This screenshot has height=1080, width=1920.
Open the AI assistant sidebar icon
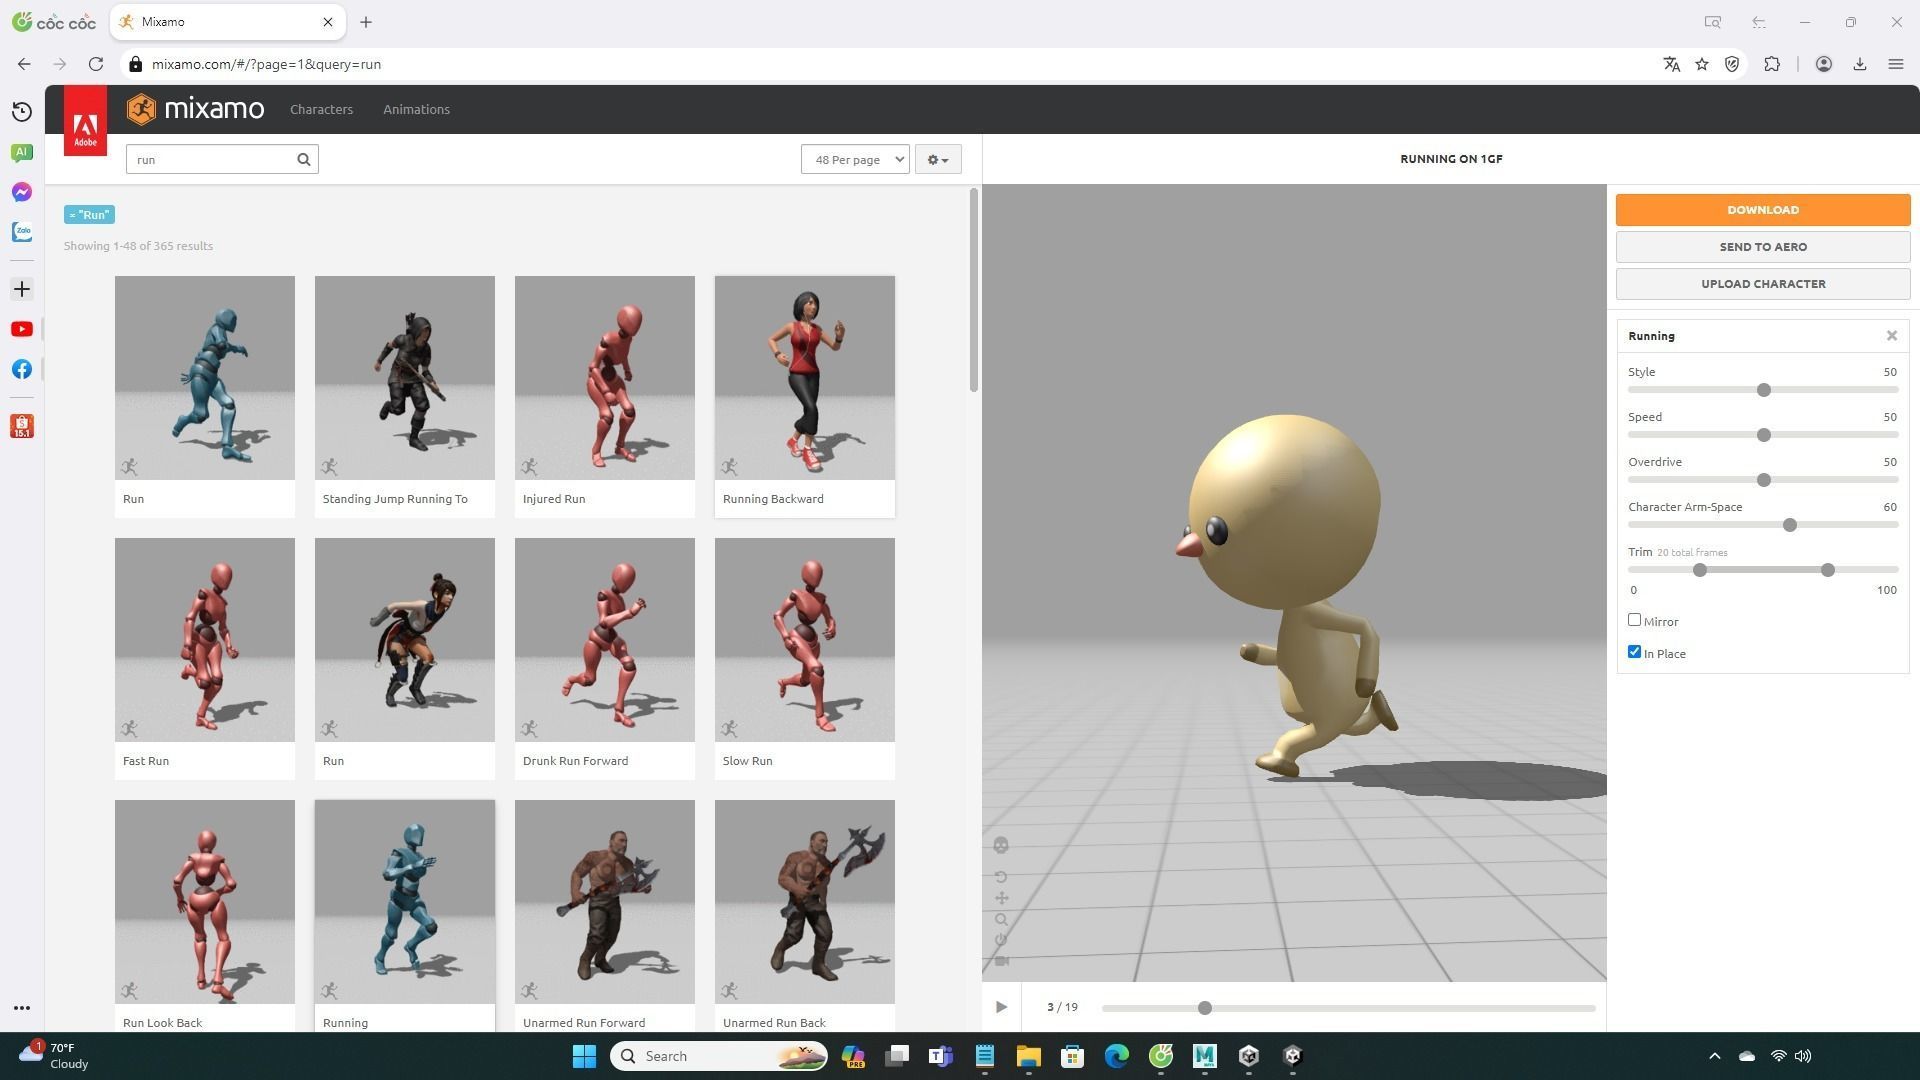[22, 152]
